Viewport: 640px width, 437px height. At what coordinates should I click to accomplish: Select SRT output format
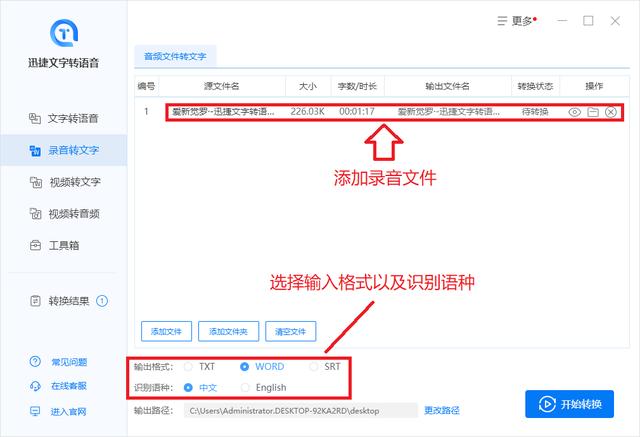click(x=325, y=366)
